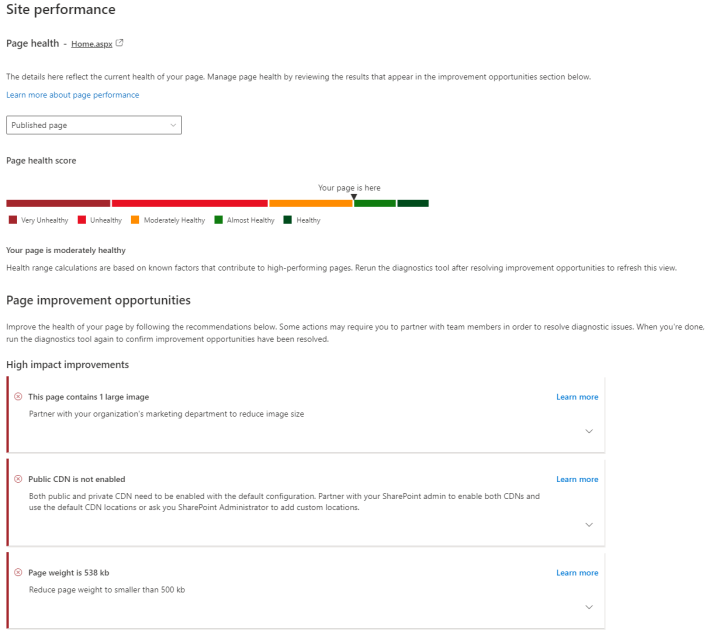This screenshot has width=723, height=638.
Task: Click Learn more for Page weight issue
Action: click(x=577, y=573)
